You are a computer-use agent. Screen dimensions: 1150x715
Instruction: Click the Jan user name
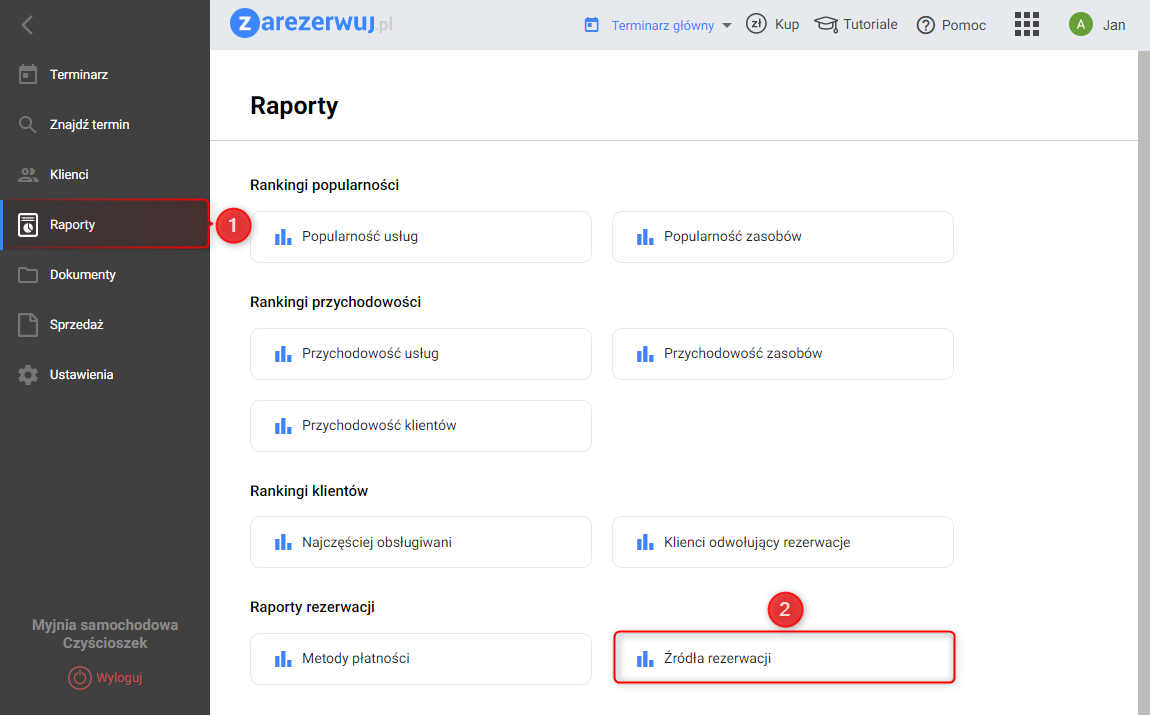coord(1113,25)
